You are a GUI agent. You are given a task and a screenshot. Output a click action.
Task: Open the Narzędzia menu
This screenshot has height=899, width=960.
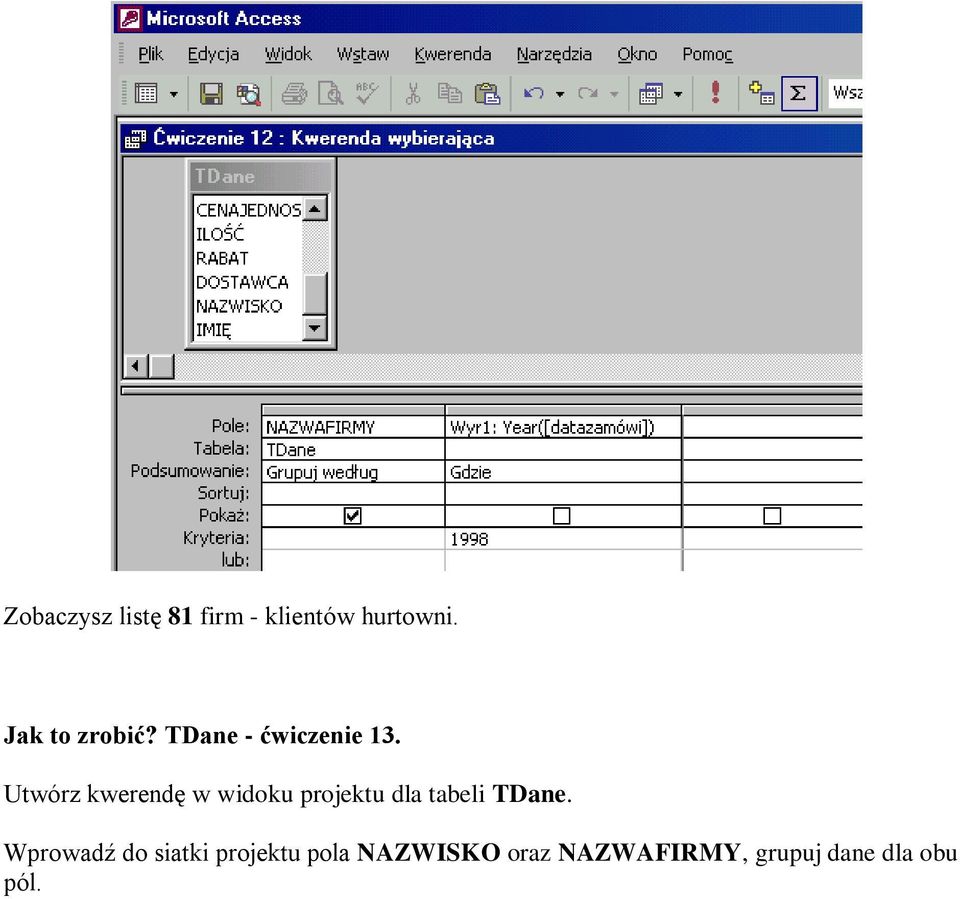pos(554,55)
